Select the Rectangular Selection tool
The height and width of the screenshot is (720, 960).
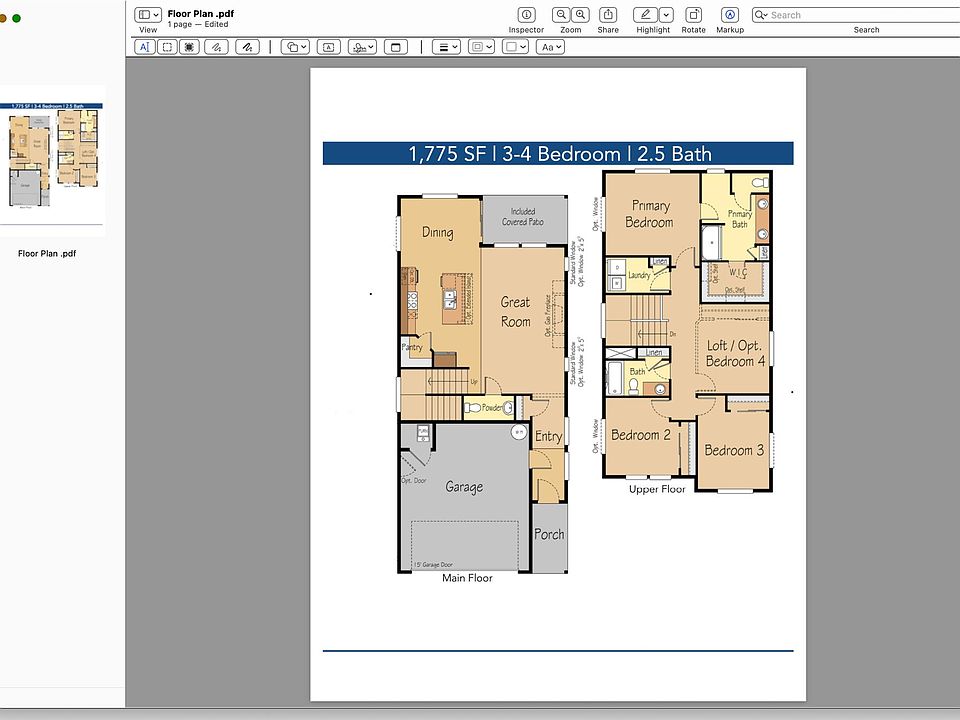coord(167,47)
